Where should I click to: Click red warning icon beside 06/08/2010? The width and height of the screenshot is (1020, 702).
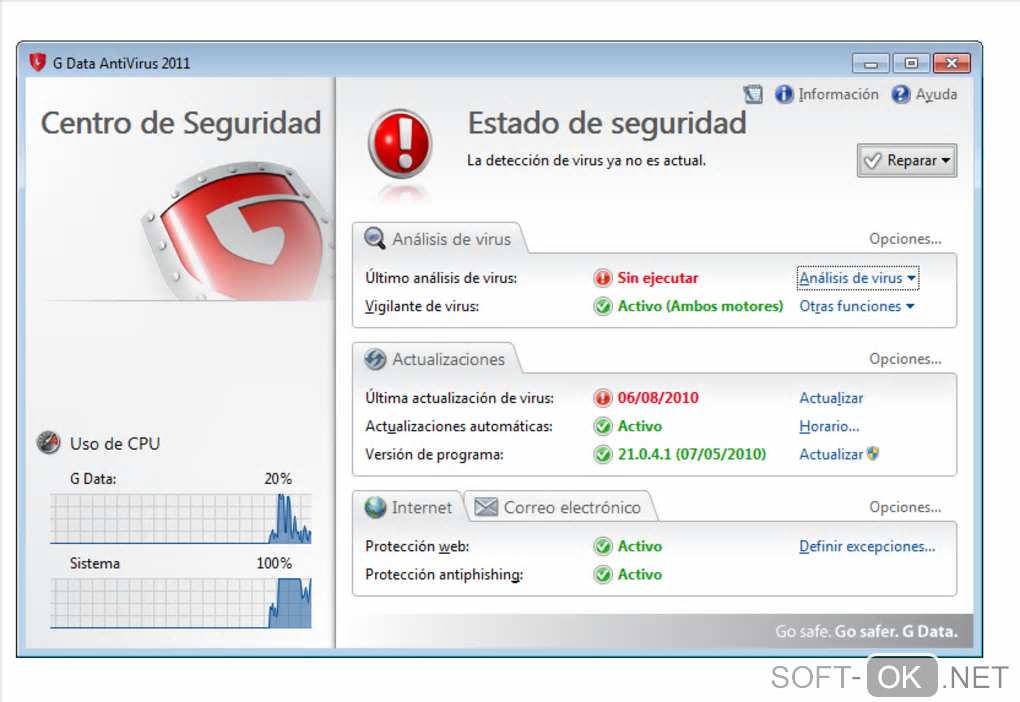click(603, 398)
